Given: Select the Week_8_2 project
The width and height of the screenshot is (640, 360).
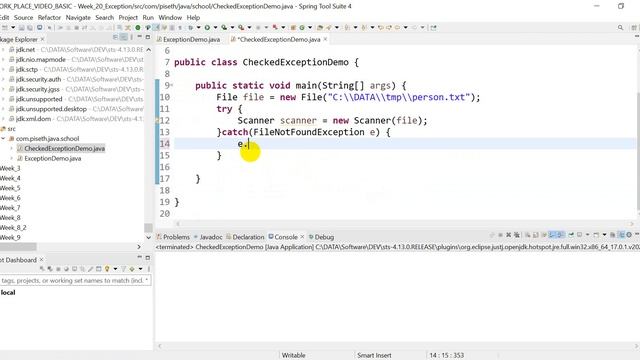Looking at the screenshot, I should coord(13,228).
